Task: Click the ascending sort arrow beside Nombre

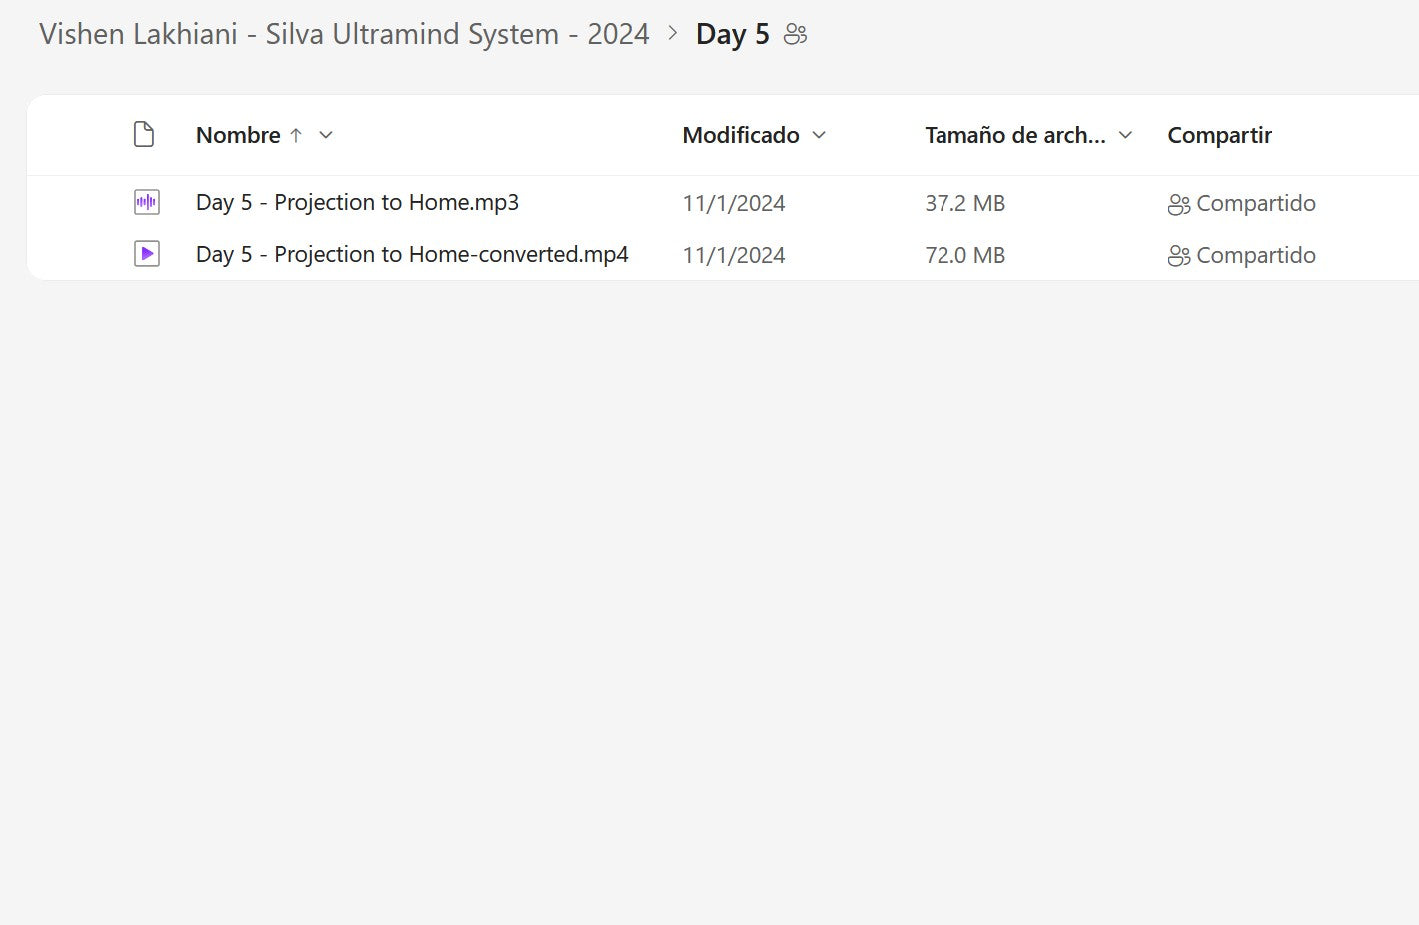Action: 296,135
